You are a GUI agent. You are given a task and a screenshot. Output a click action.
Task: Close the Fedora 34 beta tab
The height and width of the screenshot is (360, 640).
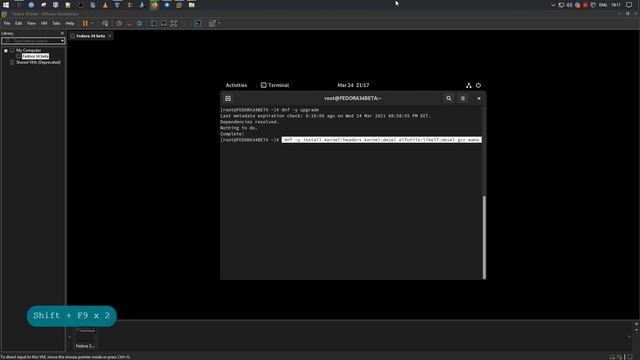pos(110,36)
